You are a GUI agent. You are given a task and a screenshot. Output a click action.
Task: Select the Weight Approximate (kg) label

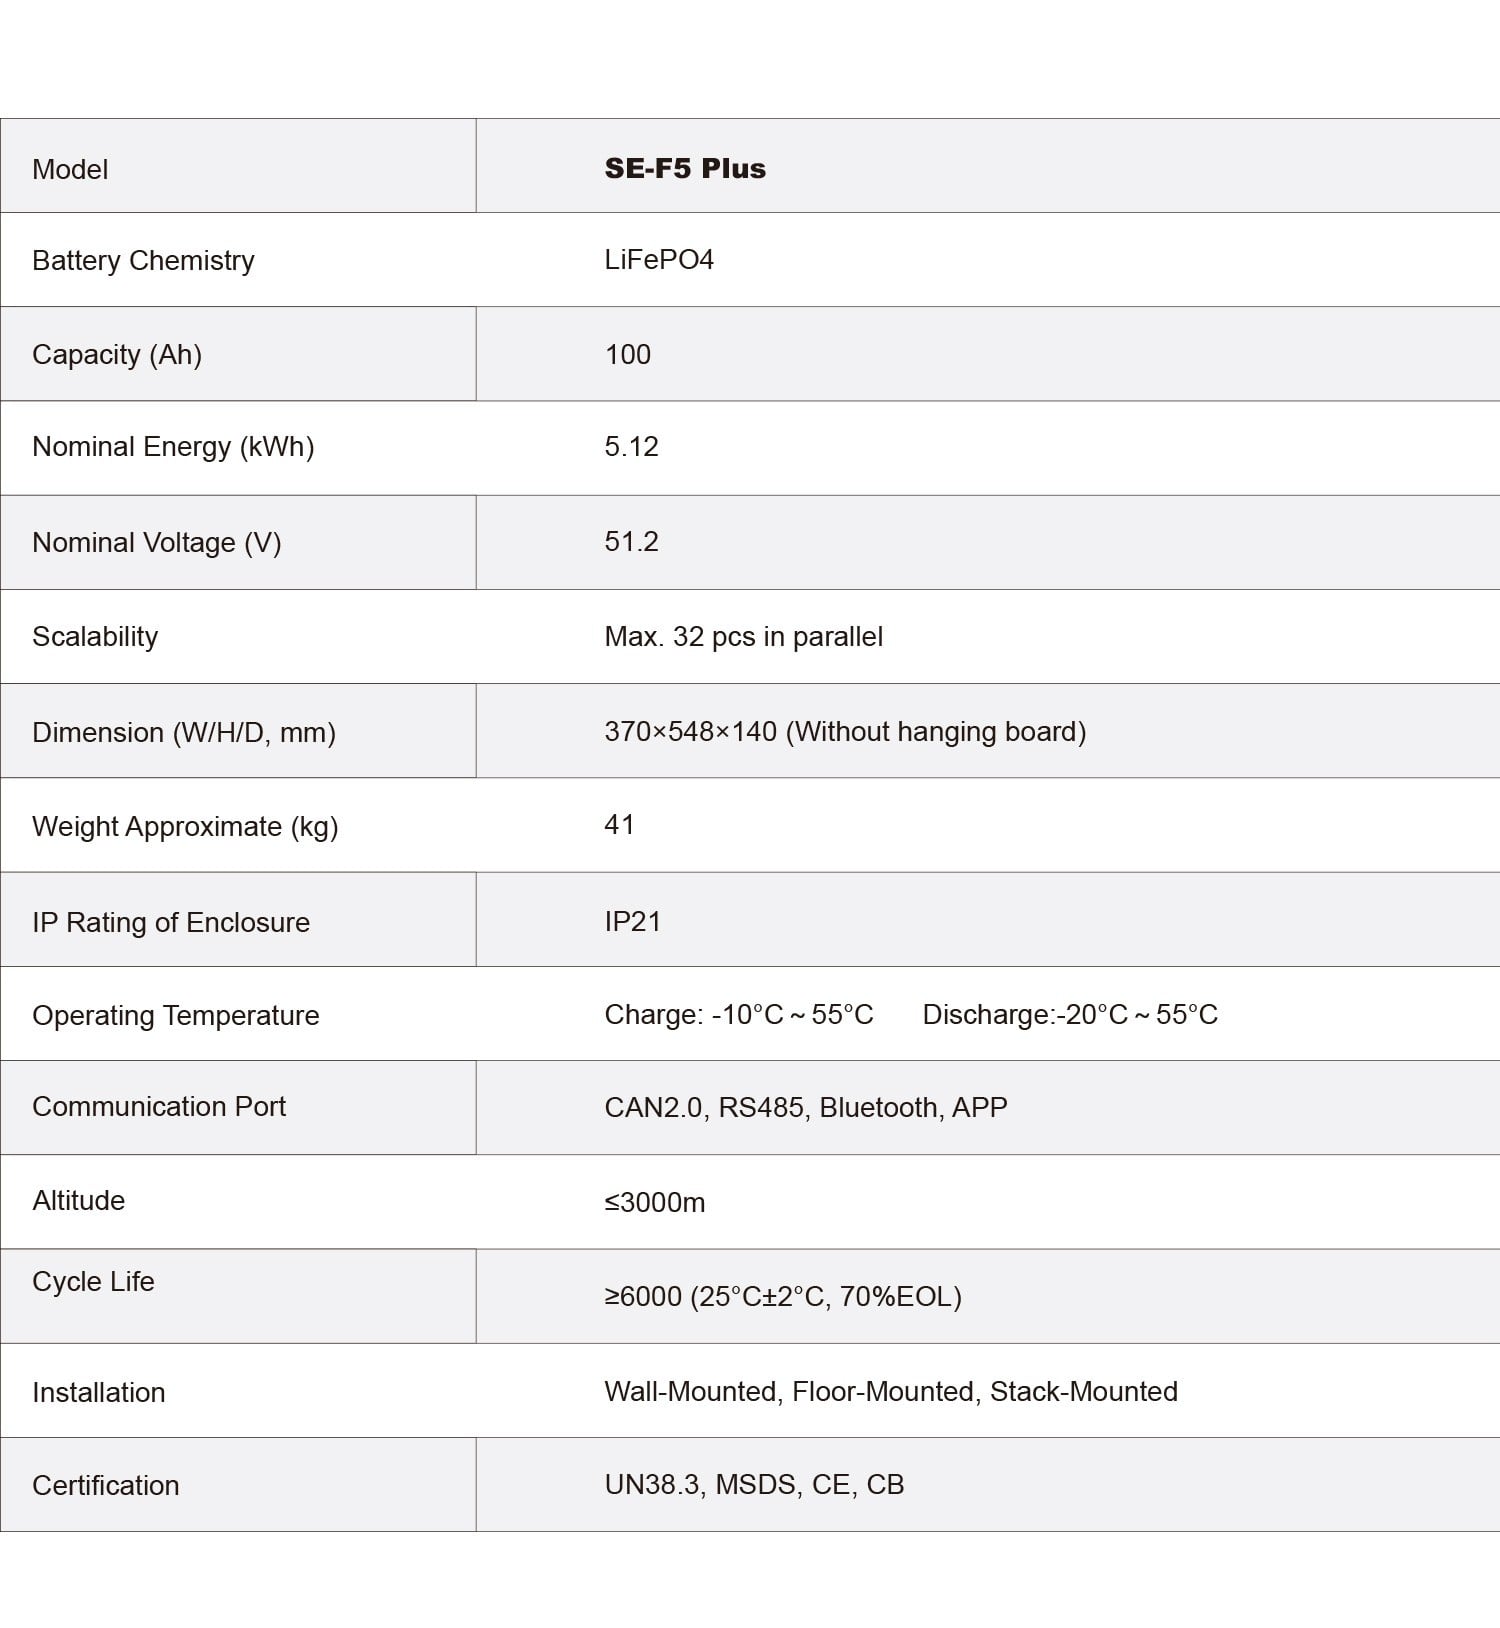[x=185, y=827]
